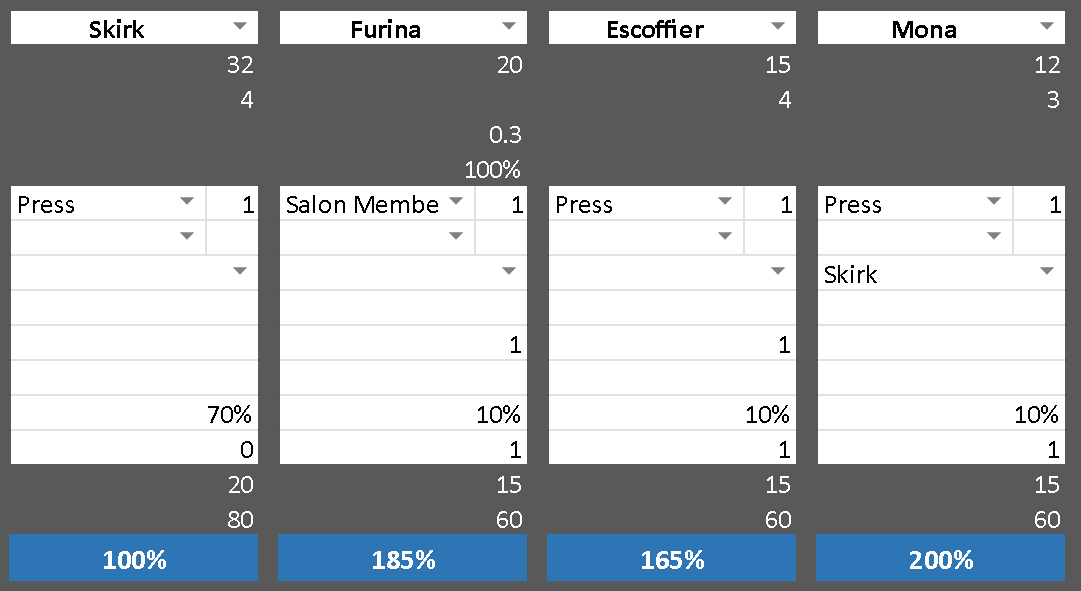Click Skirk's cell showing value 0
The width and height of the screenshot is (1081, 591).
pyautogui.click(x=134, y=449)
